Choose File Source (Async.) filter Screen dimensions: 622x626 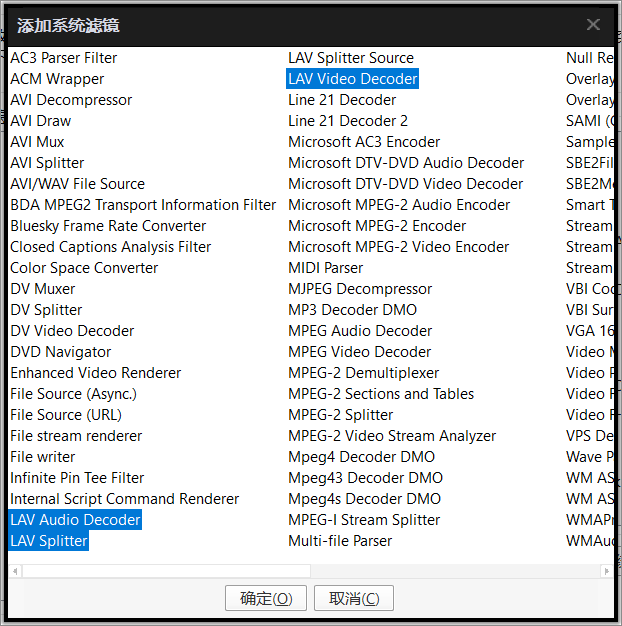pos(73,394)
